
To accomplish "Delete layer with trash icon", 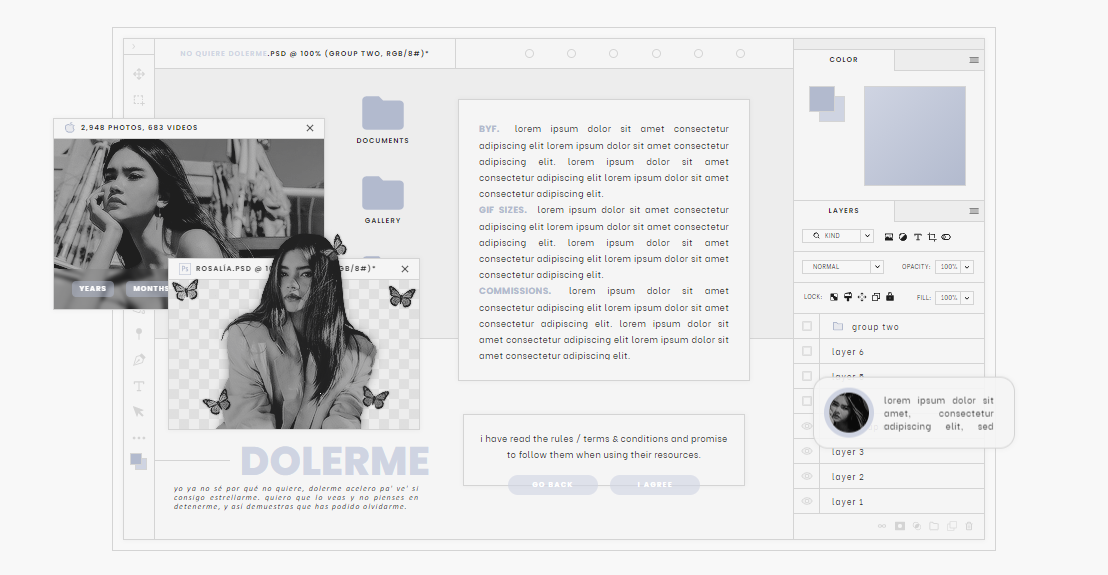I will click(969, 526).
